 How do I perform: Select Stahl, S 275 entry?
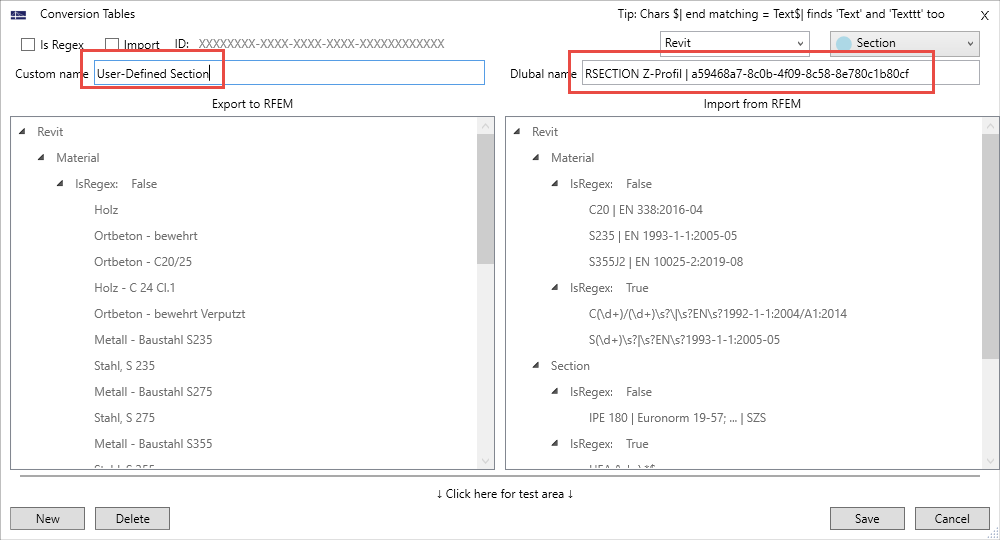point(124,418)
